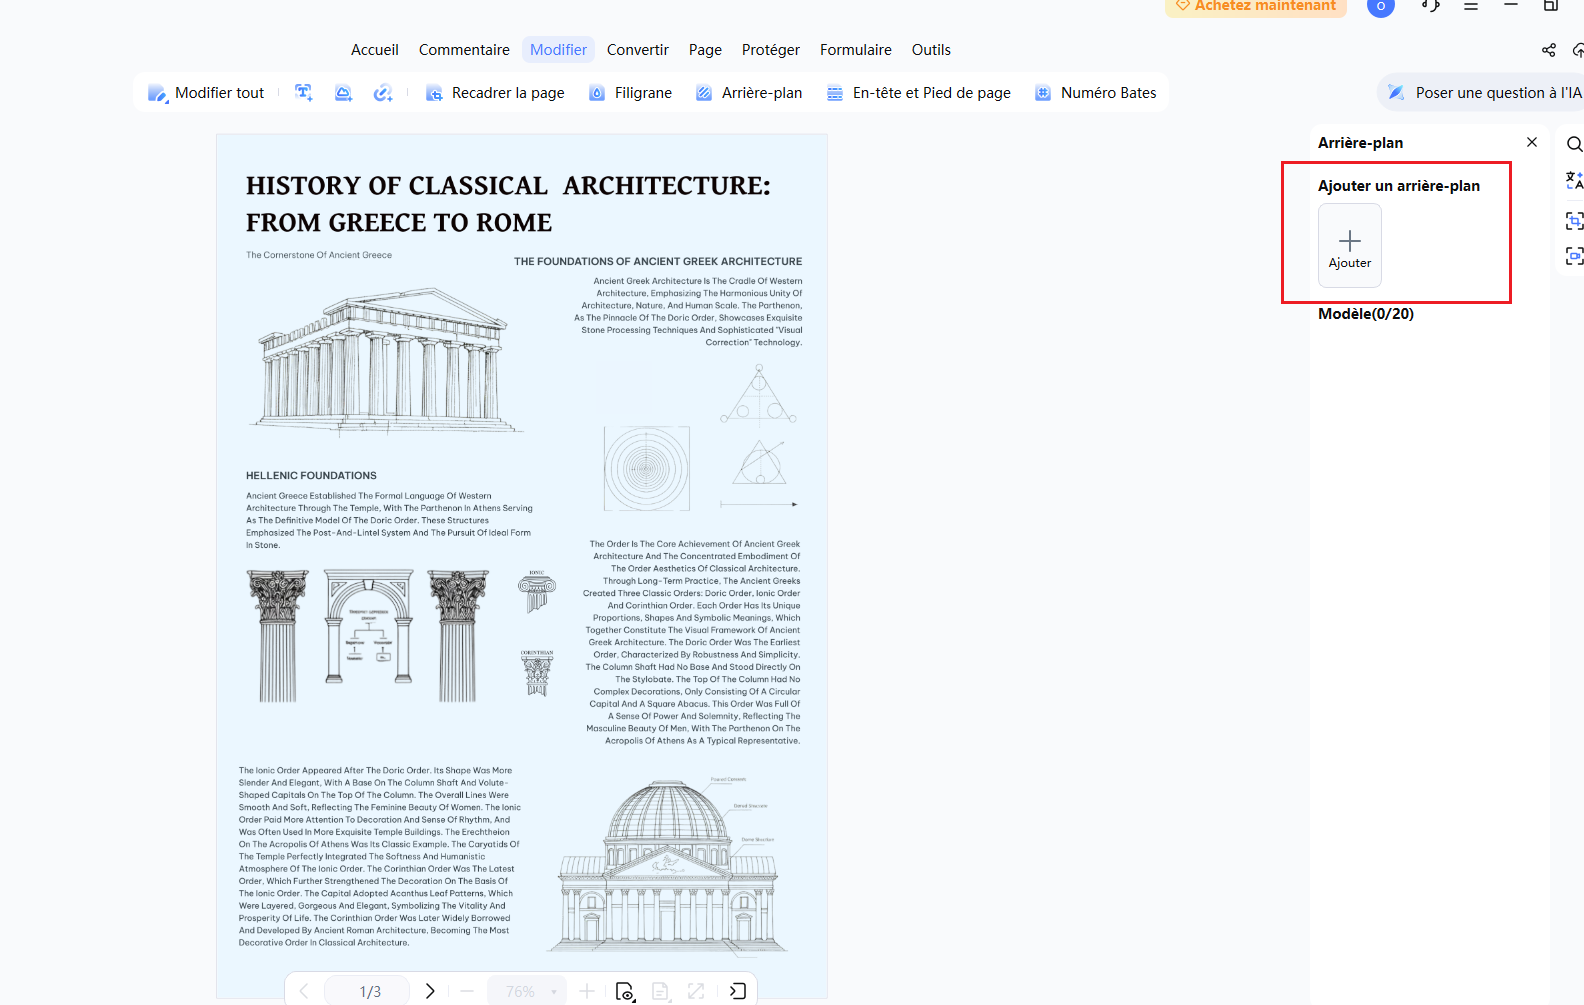The height and width of the screenshot is (1005, 1584).
Task: Open the AI translate icon in sidebar
Action: (1574, 181)
